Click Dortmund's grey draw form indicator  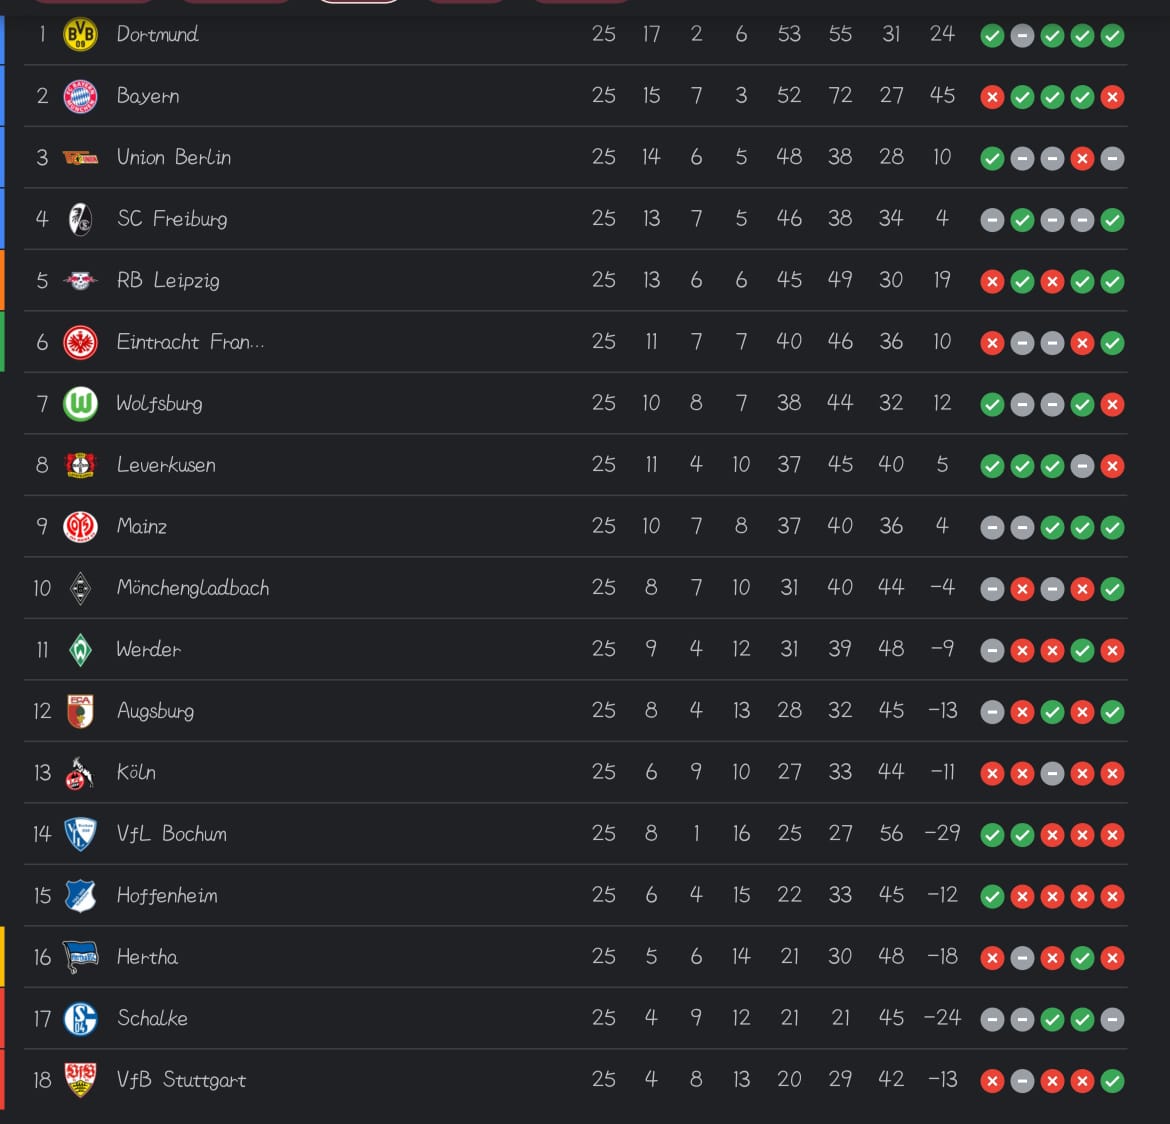tap(1022, 36)
